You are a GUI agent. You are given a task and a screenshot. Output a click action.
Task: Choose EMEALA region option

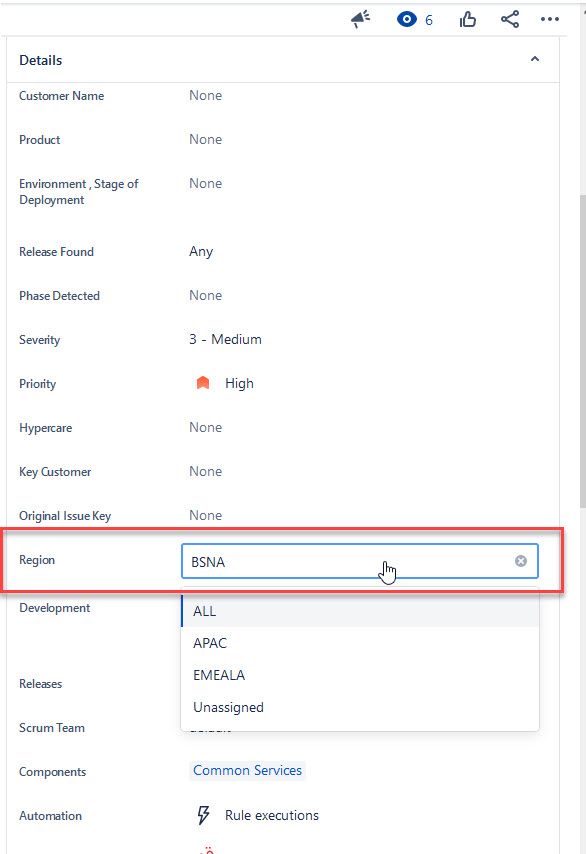[360, 675]
